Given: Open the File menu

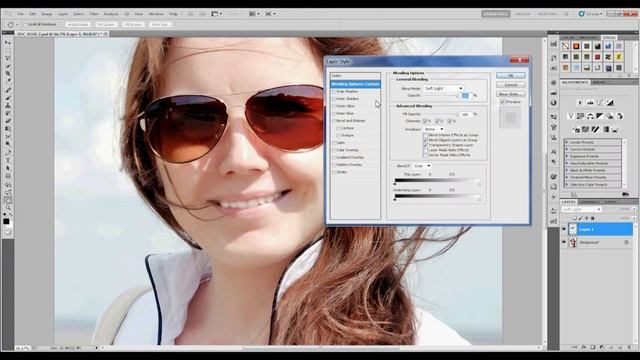Looking at the screenshot, I should (20, 14).
